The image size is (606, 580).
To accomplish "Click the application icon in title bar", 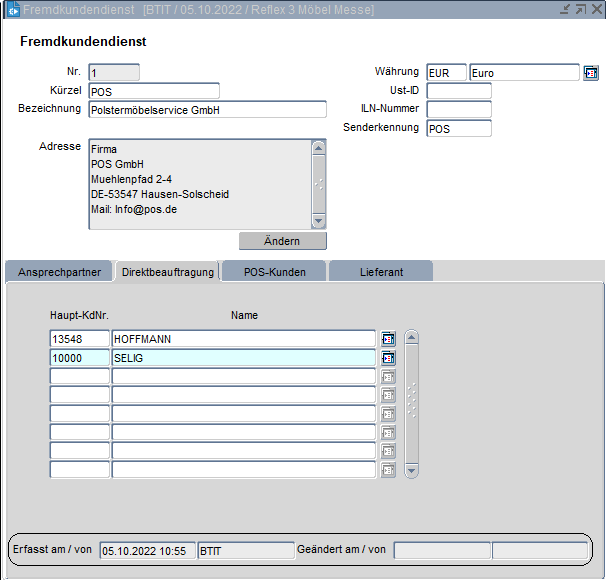I will [x=11, y=9].
